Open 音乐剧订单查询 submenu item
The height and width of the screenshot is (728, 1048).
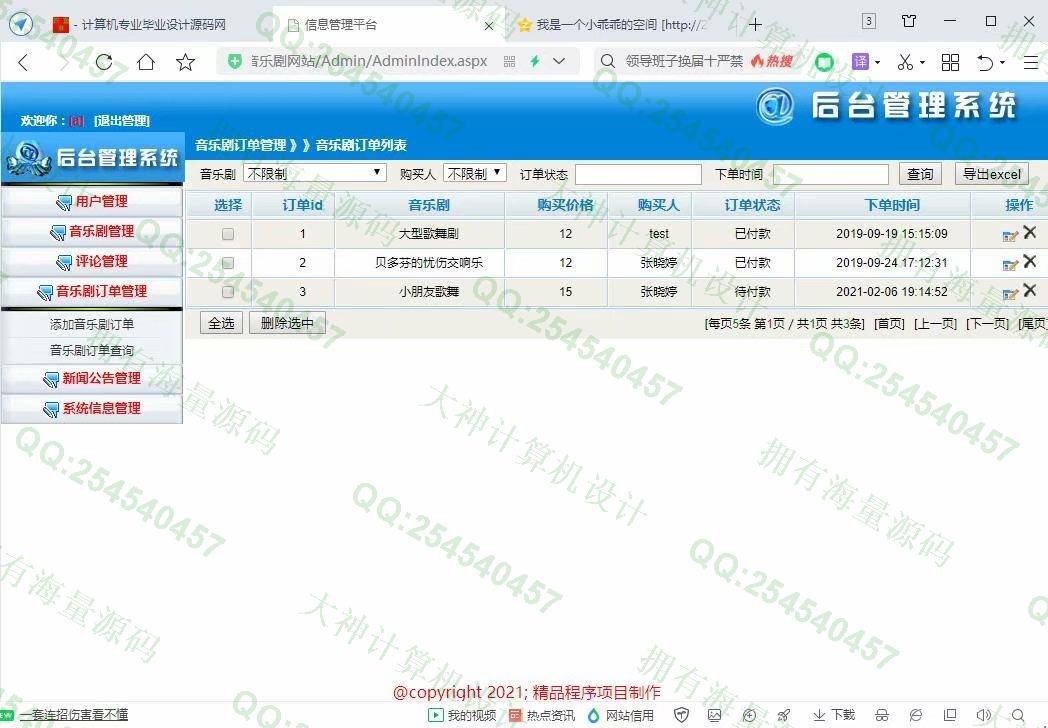point(92,350)
